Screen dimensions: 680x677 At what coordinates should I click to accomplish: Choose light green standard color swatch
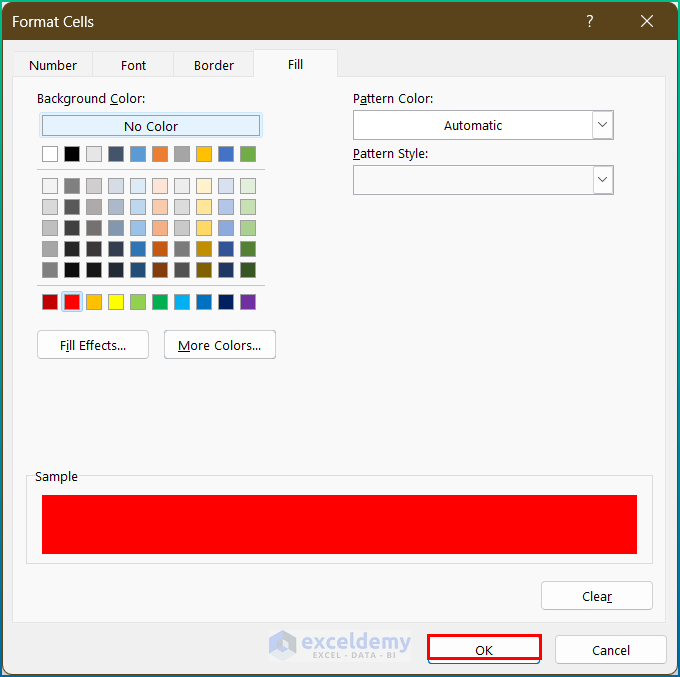138,302
